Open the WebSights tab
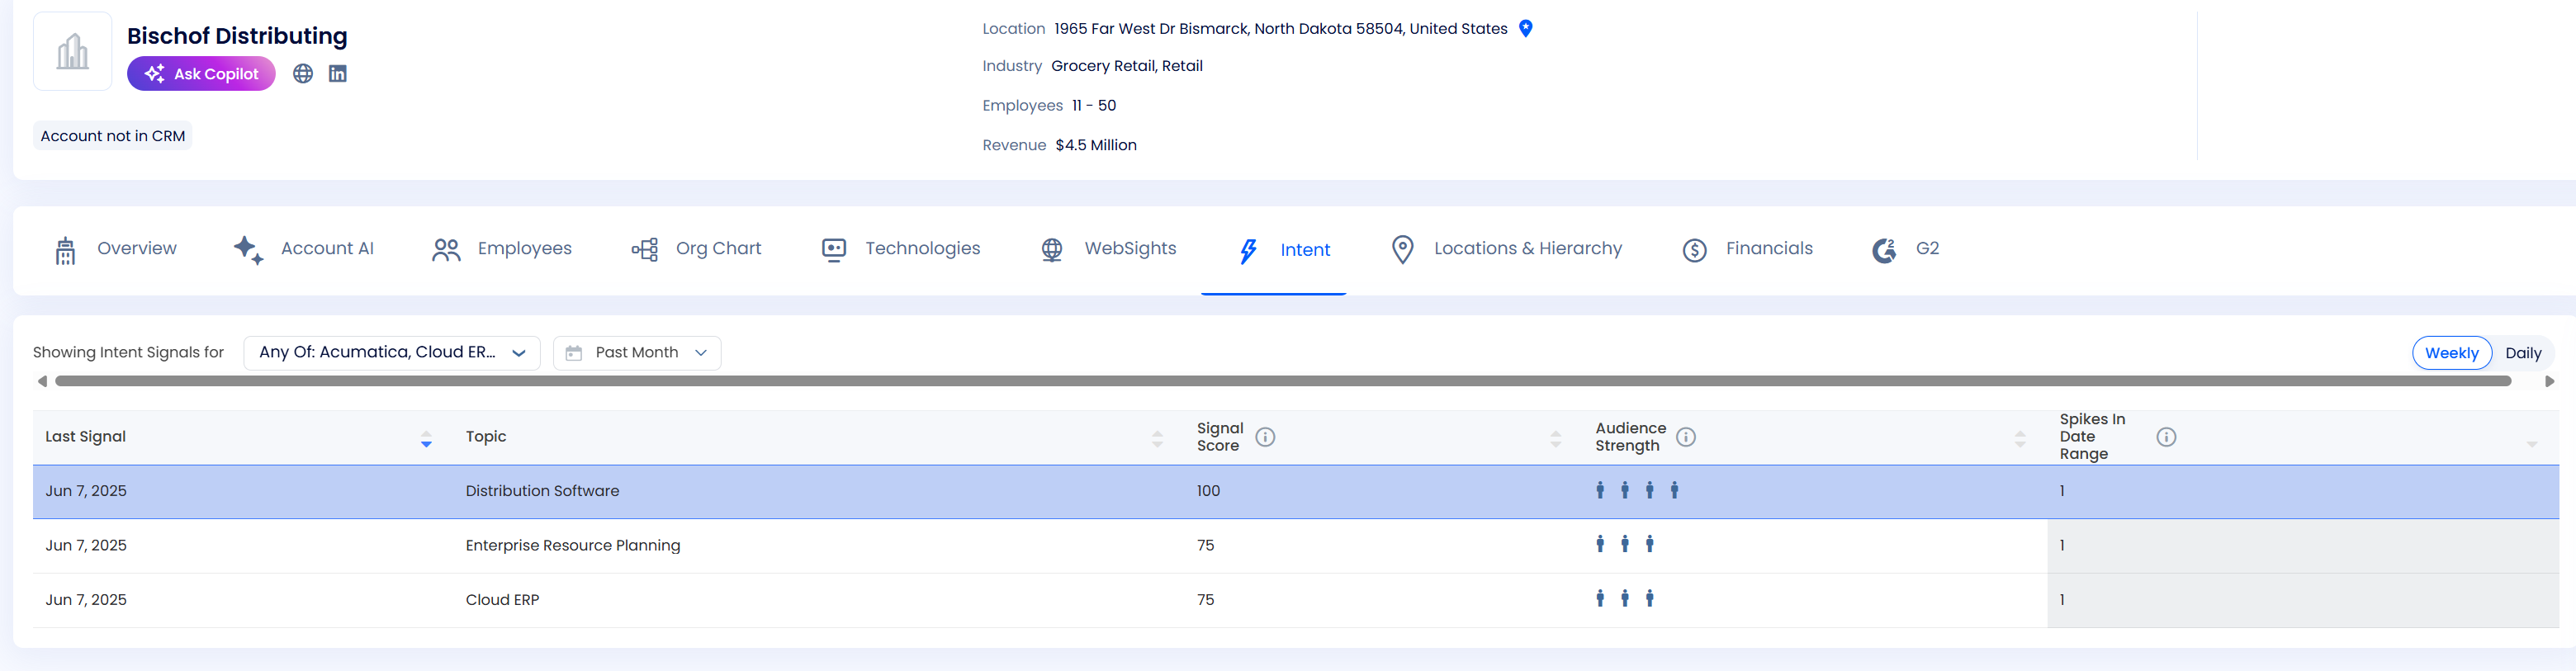Screen dimensions: 2576x671 [x=1108, y=249]
